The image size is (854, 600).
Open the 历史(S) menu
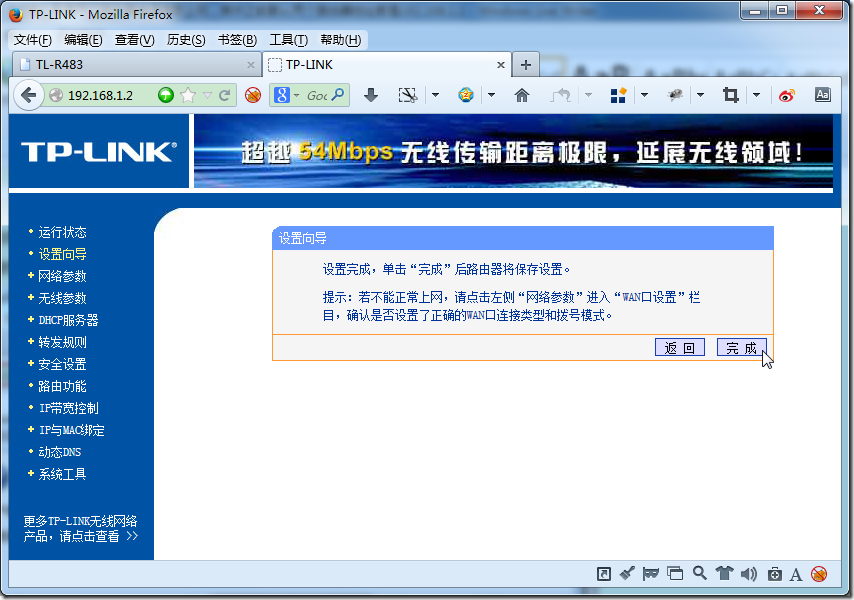(x=186, y=40)
